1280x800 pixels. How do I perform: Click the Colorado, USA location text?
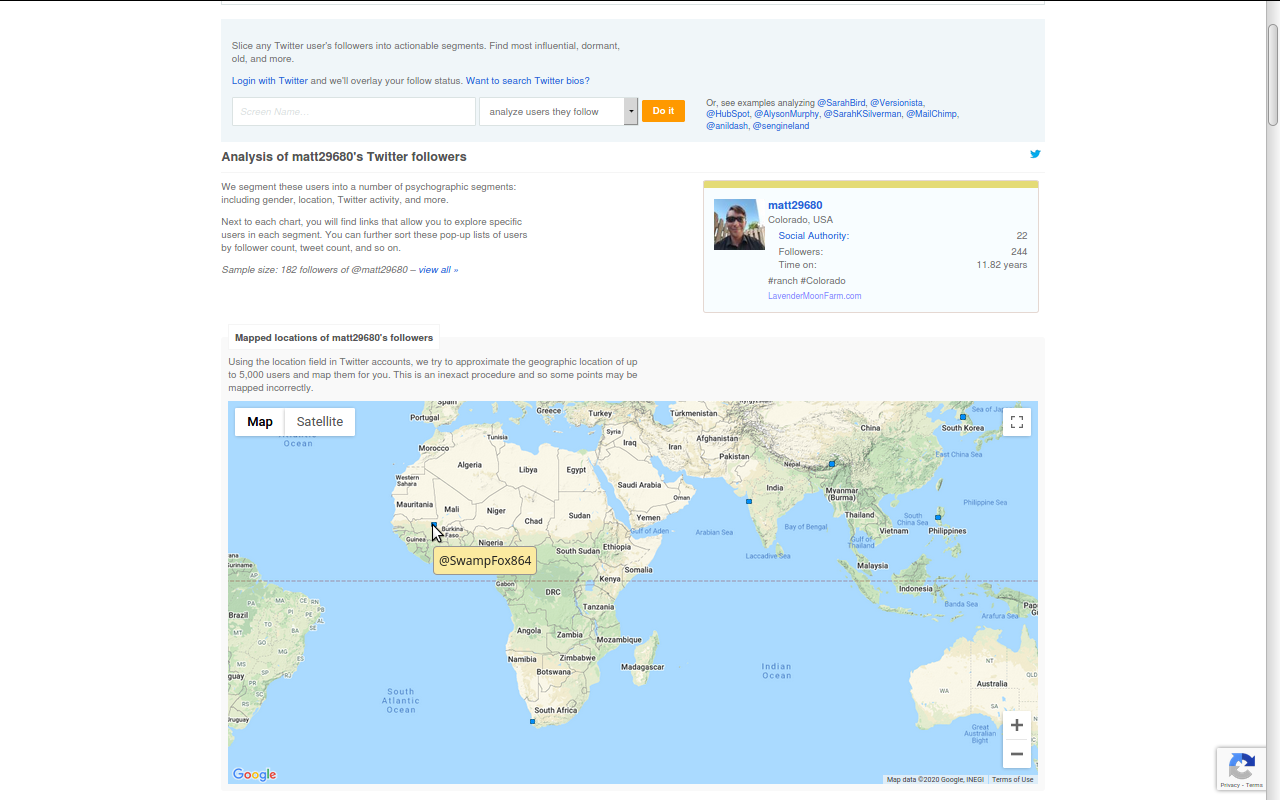click(800, 220)
